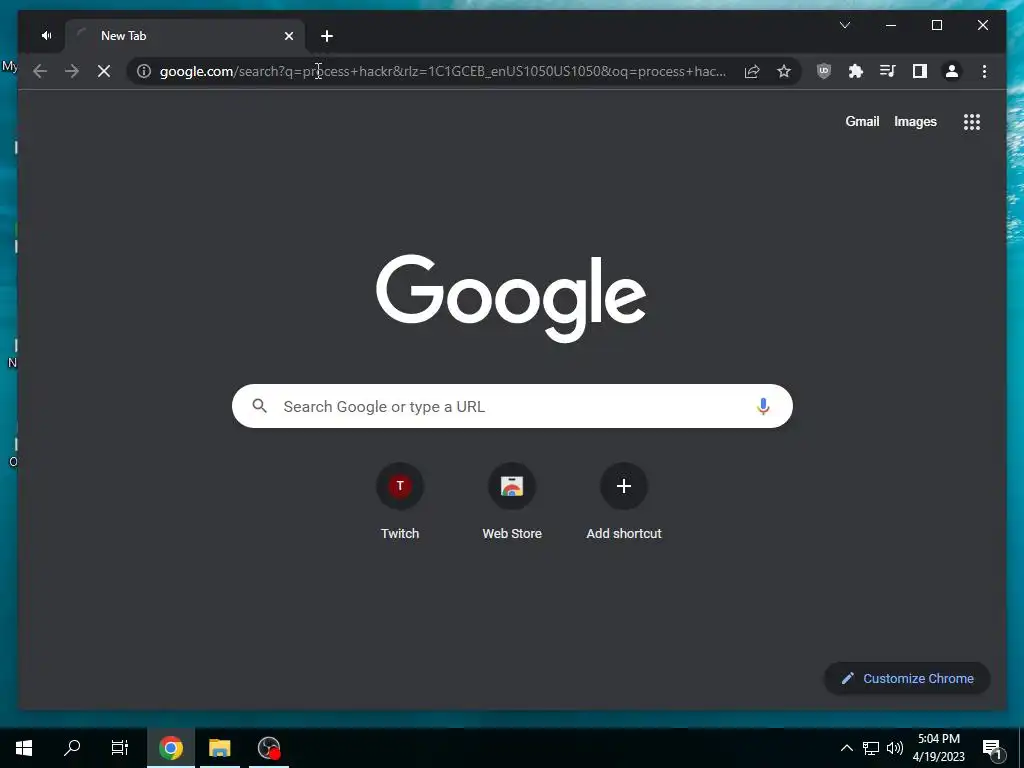This screenshot has height=768, width=1024.
Task: Open the Chrome three-dot menu
Action: pos(984,71)
